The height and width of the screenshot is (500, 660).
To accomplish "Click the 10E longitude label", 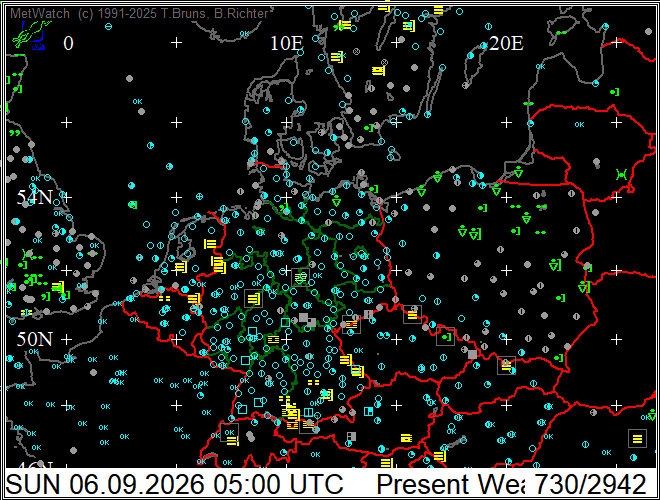I will pos(287,43).
